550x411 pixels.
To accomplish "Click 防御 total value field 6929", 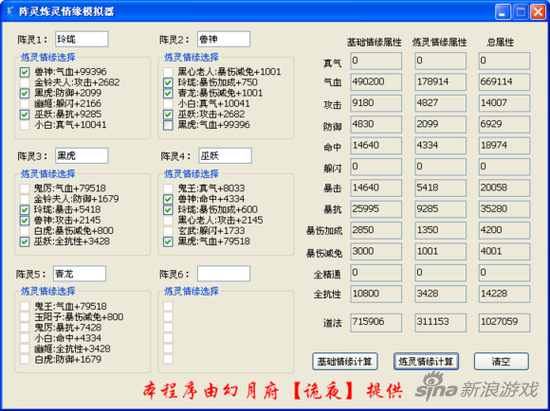I will click(504, 124).
